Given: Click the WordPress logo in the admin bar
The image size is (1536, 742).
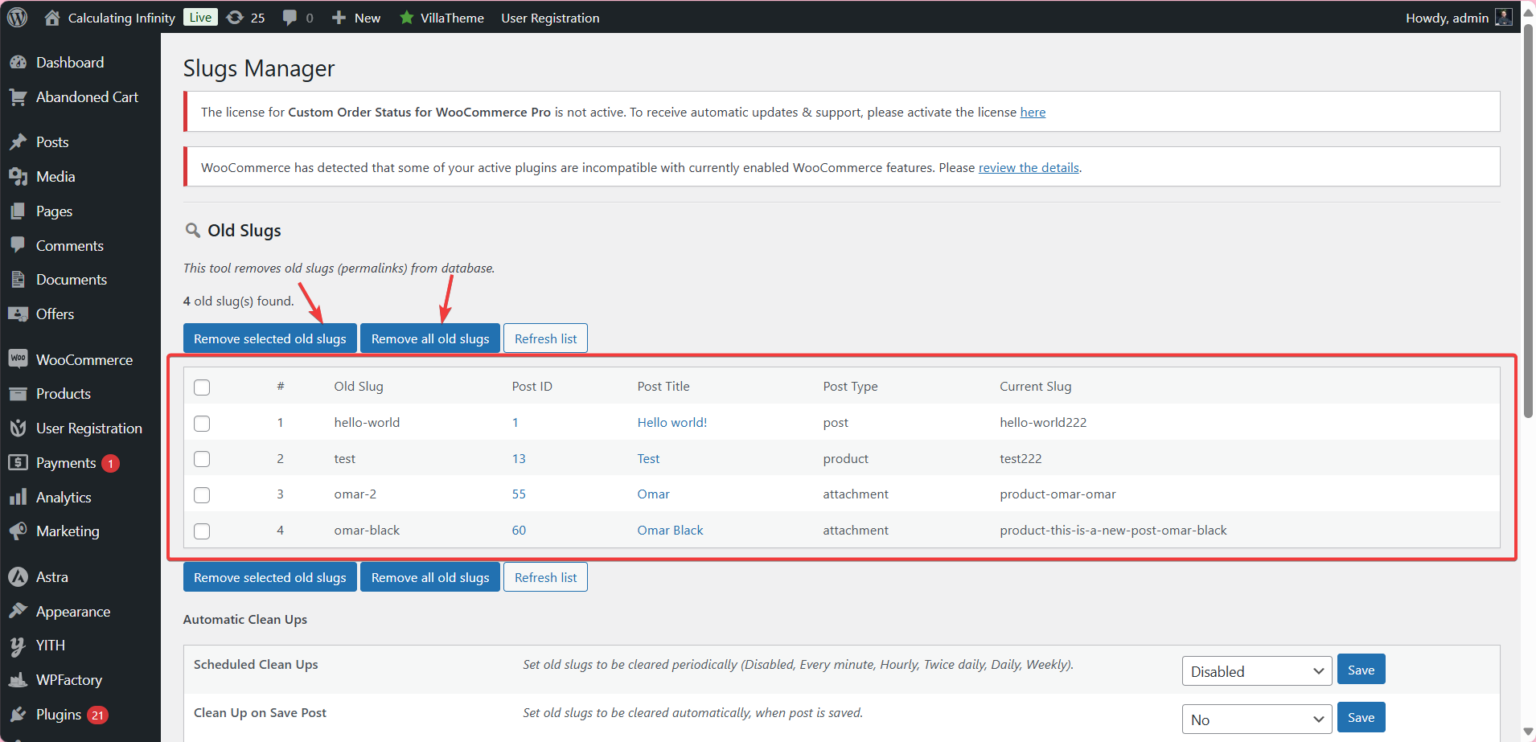Looking at the screenshot, I should (16, 17).
